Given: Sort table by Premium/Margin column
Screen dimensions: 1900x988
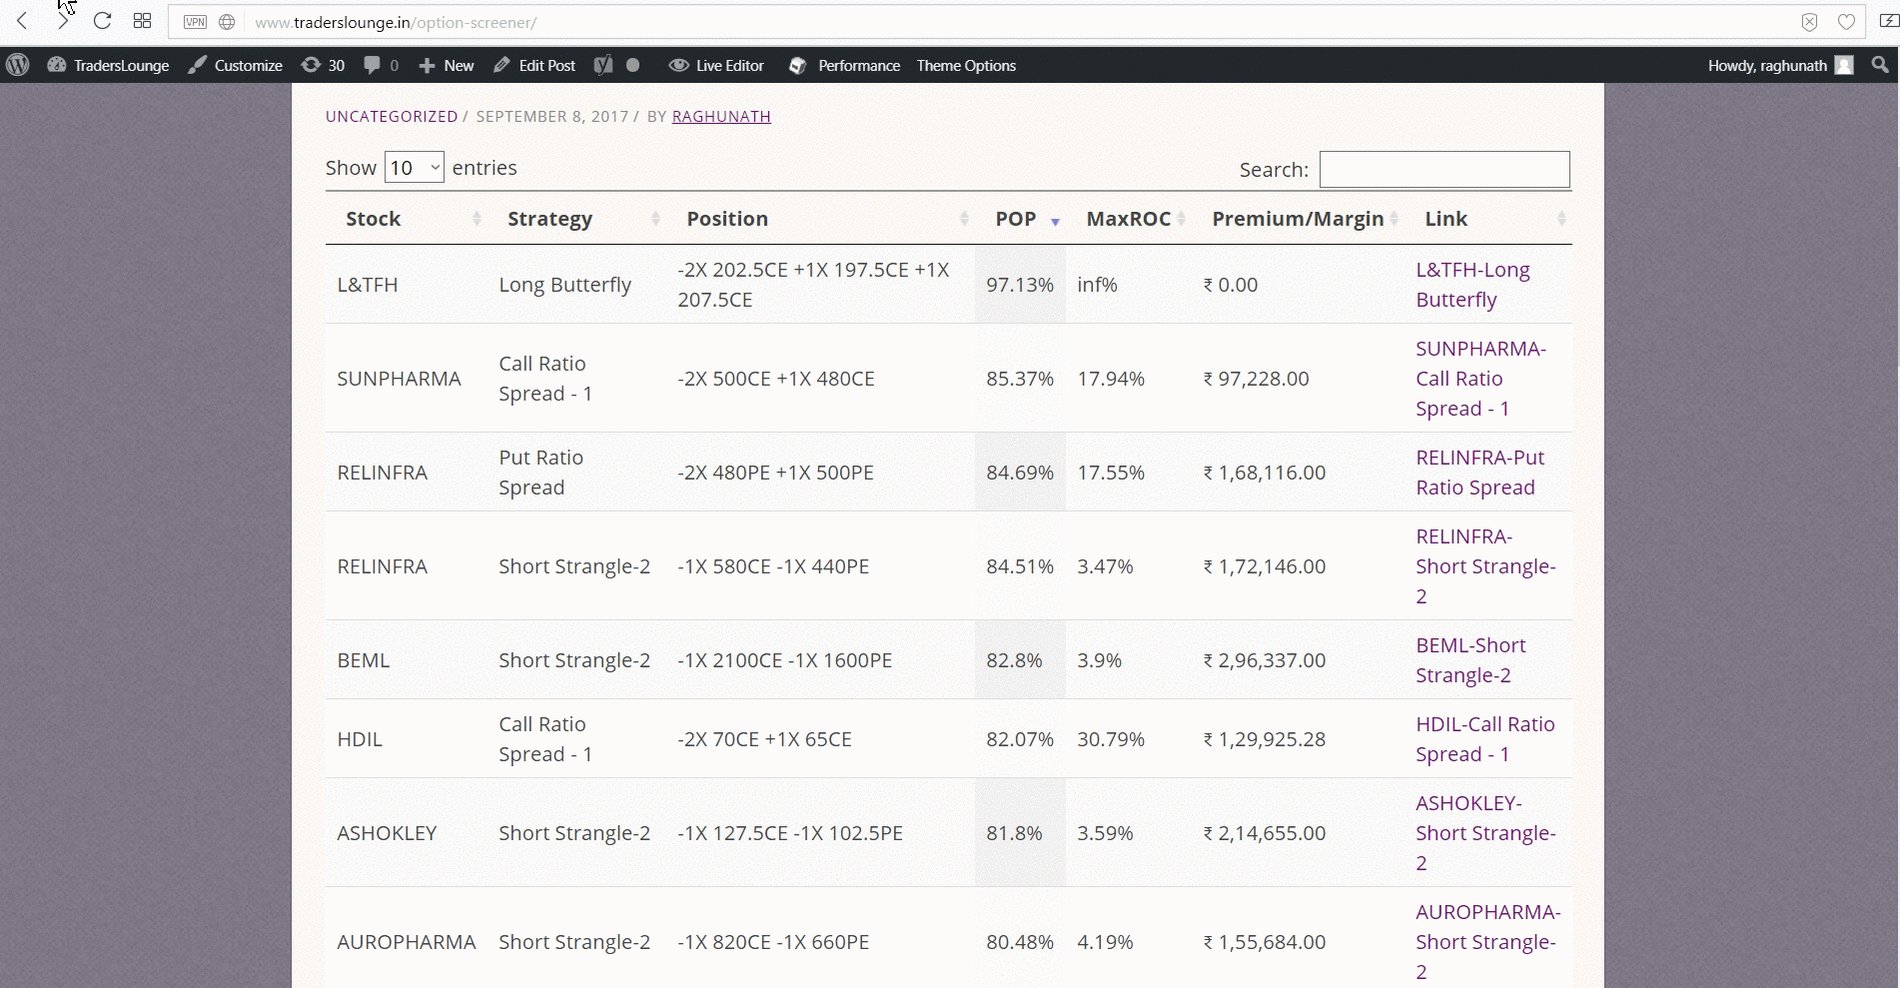Looking at the screenshot, I should 1298,218.
